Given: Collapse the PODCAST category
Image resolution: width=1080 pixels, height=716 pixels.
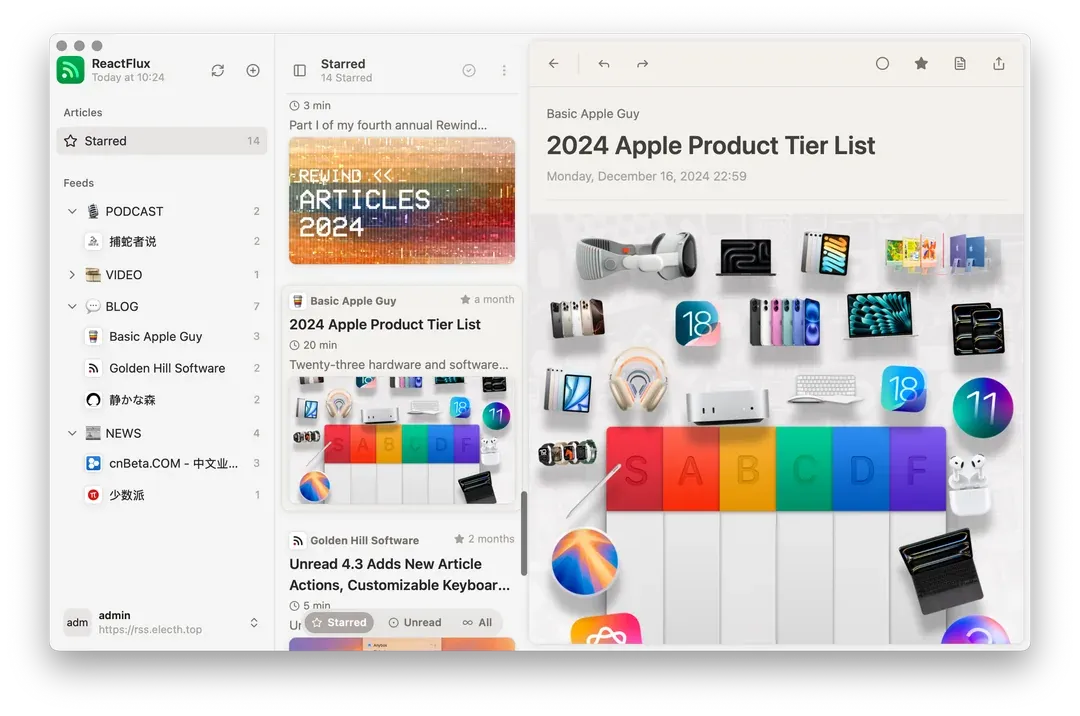Looking at the screenshot, I should tap(72, 211).
